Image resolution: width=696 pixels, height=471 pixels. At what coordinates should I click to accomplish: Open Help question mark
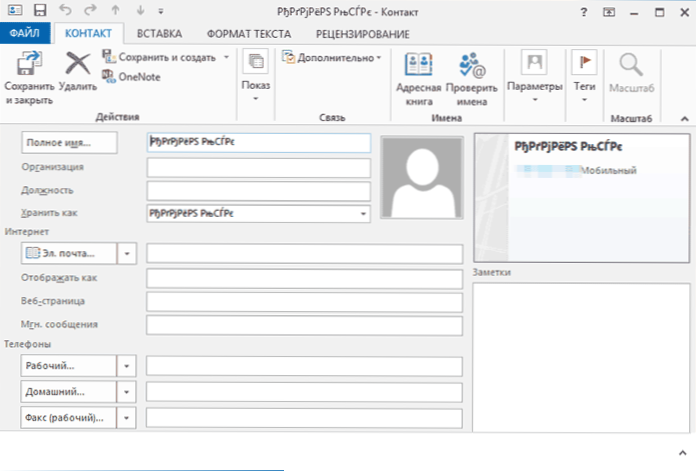(584, 12)
